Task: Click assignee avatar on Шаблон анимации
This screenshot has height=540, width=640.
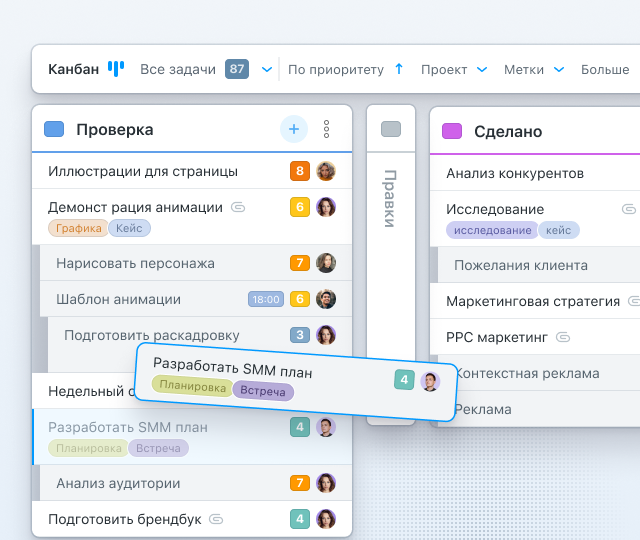Action: (326, 299)
